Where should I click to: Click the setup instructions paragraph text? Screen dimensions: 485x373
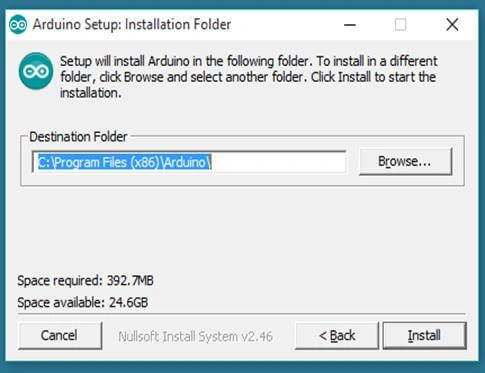click(x=248, y=77)
